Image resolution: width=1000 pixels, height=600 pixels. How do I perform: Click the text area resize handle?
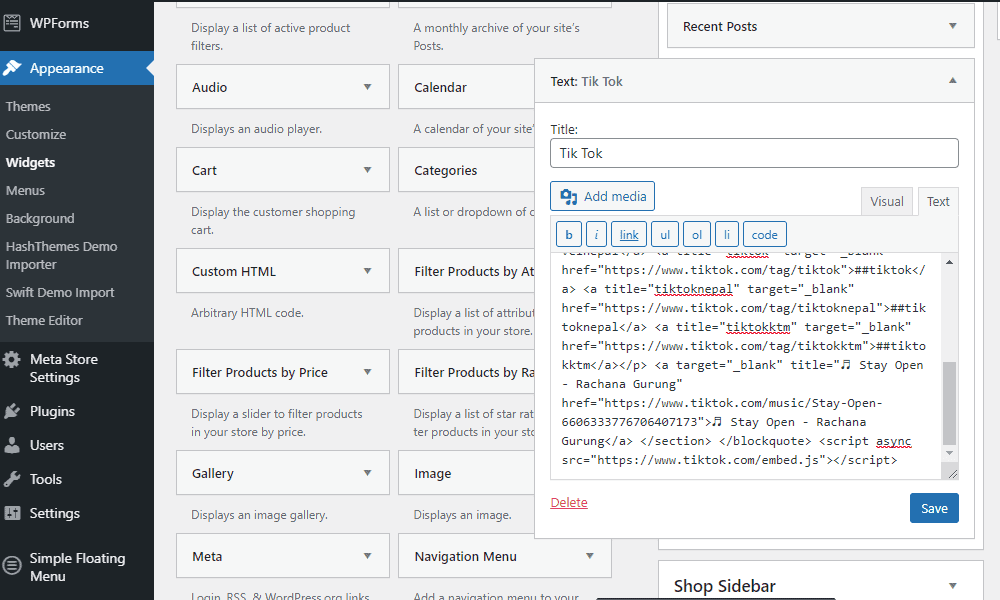pyautogui.click(x=952, y=473)
